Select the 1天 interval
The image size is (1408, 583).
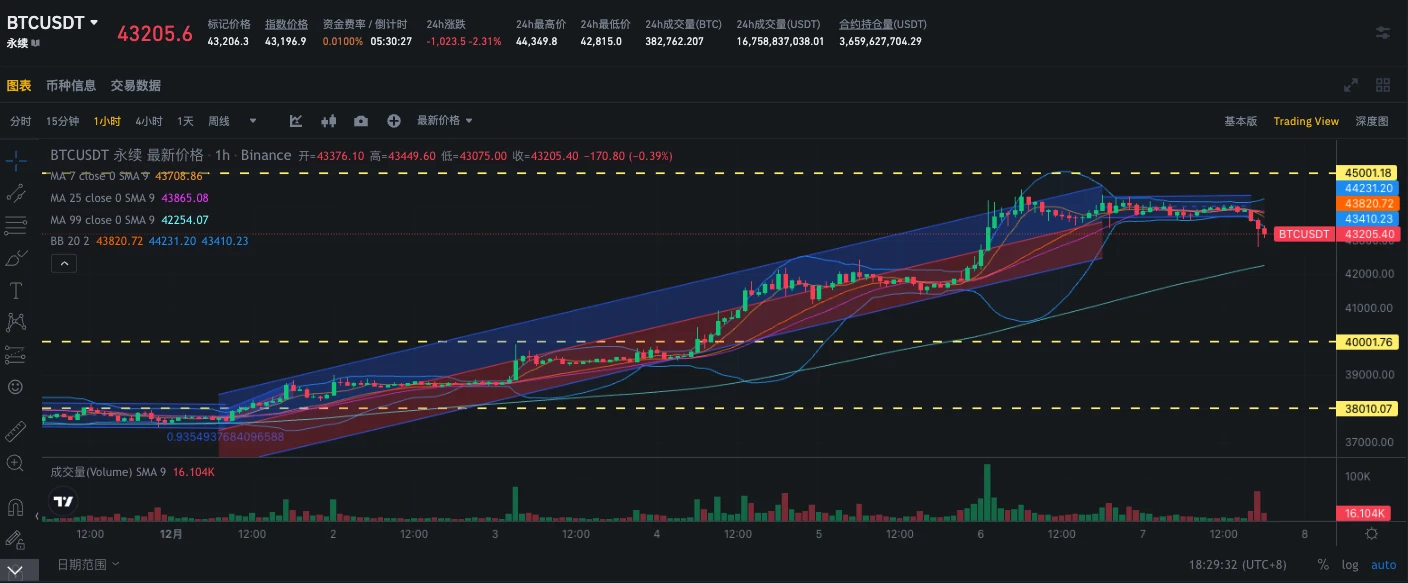click(x=185, y=121)
